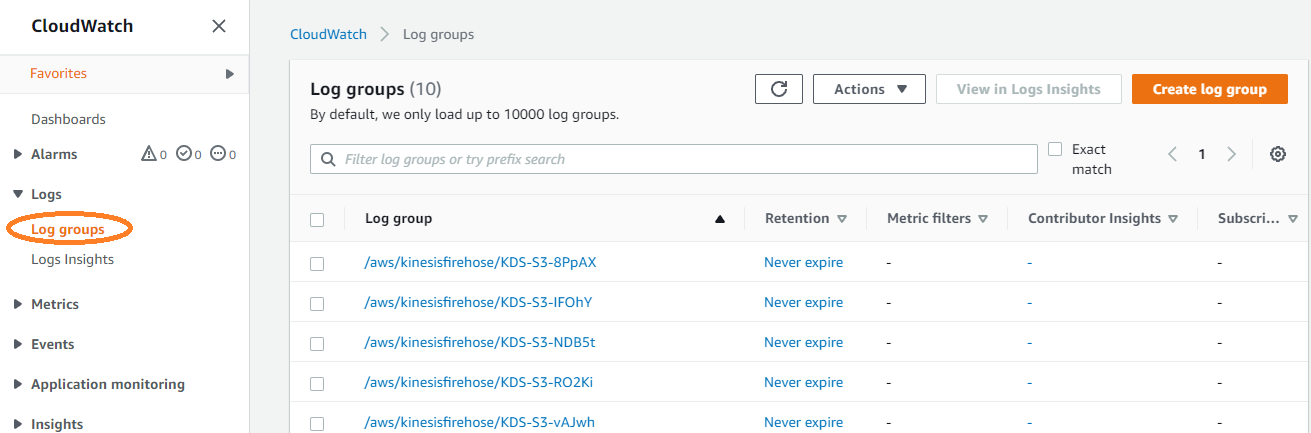The width and height of the screenshot is (1311, 433).
Task: Go to Dashboards in the sidebar
Action: pyautogui.click(x=68, y=119)
